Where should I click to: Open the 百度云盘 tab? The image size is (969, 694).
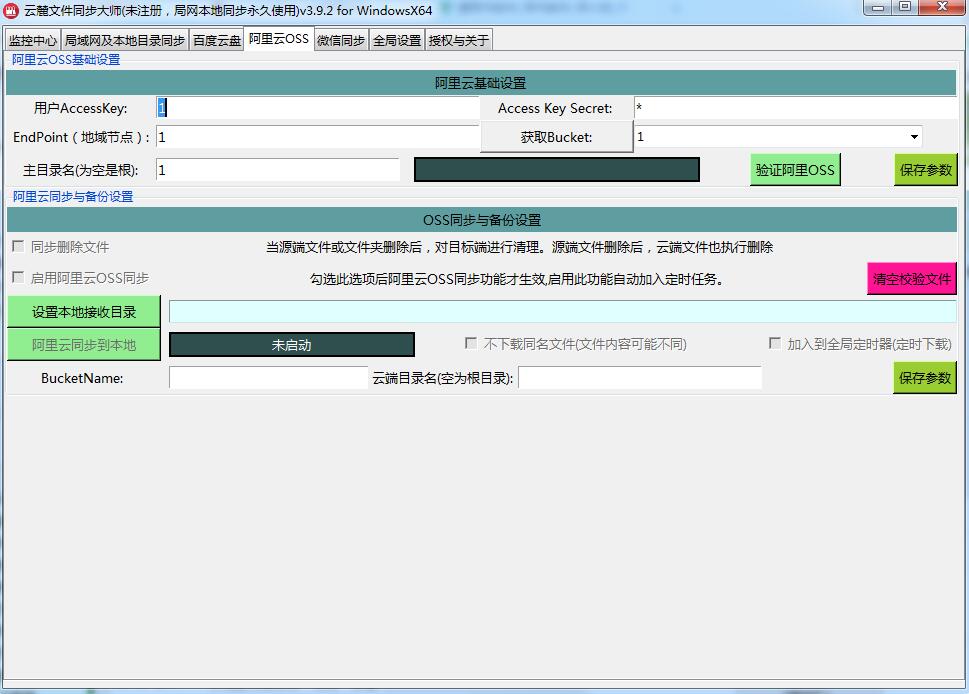tap(216, 40)
